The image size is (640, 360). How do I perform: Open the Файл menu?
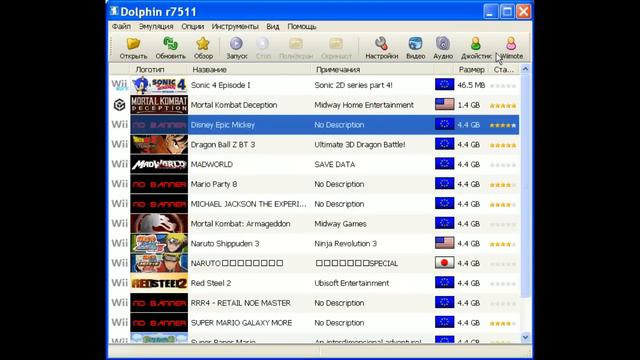121,27
